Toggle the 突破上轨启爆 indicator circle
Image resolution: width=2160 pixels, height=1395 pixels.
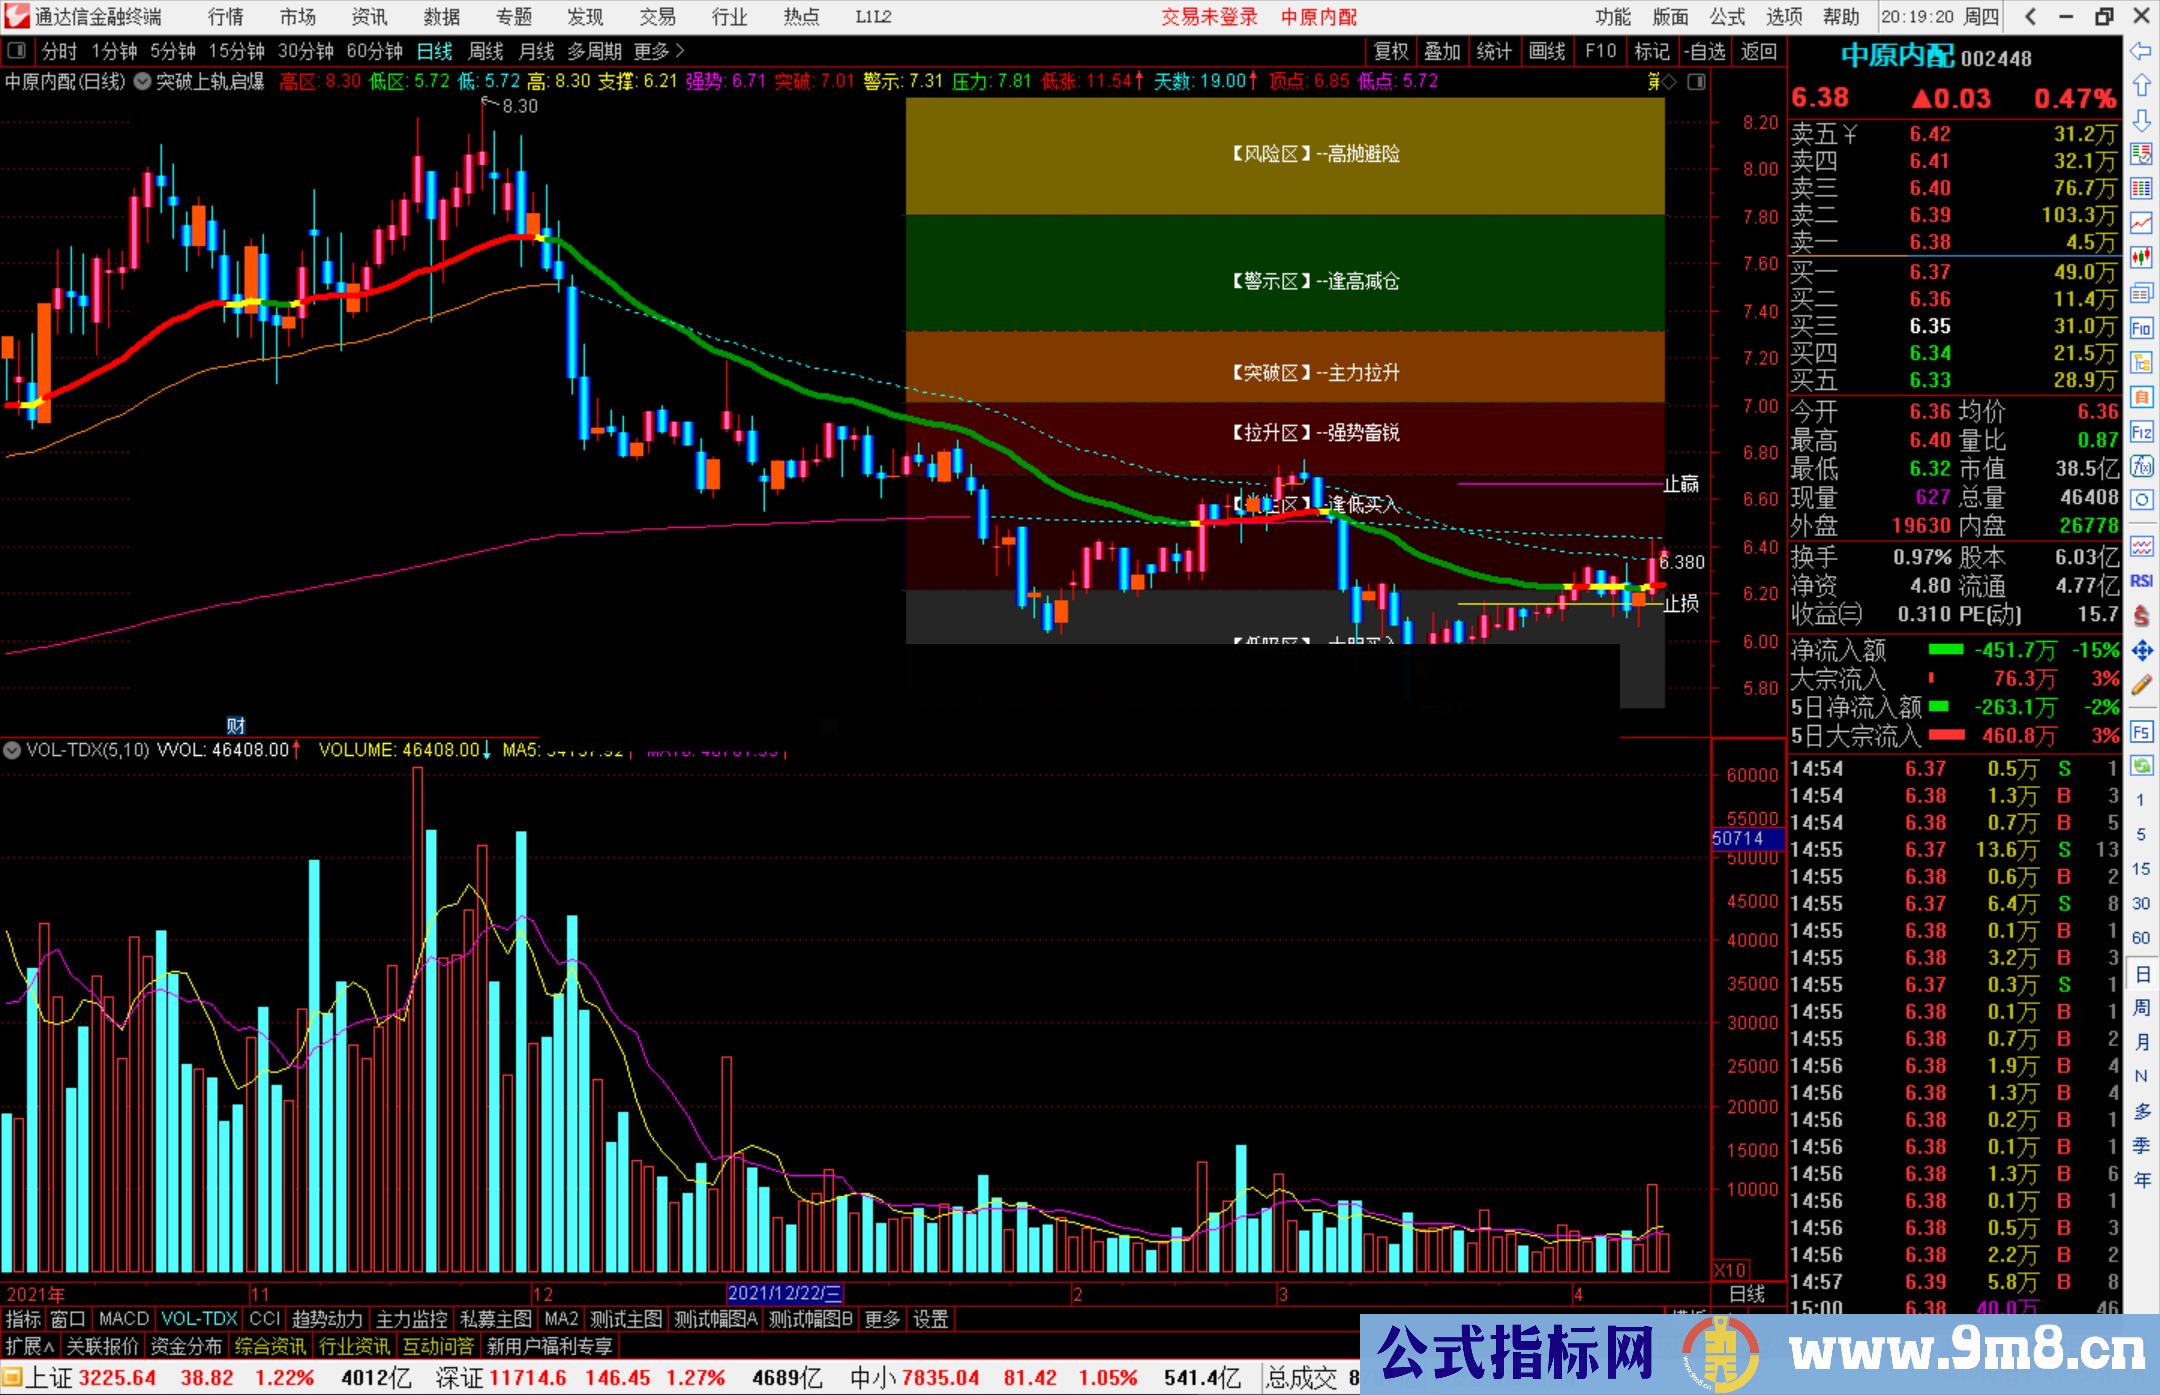[x=142, y=82]
